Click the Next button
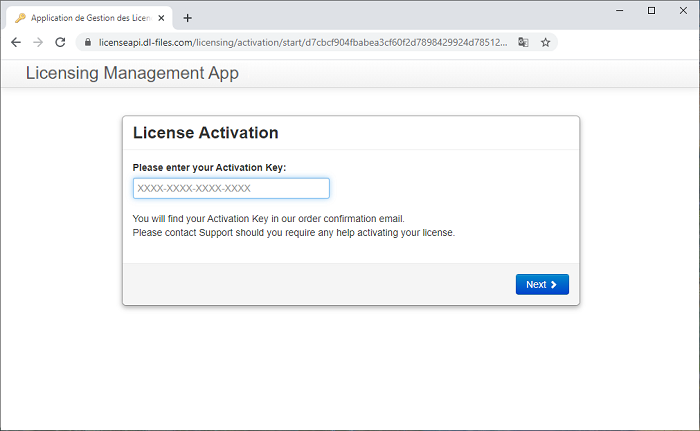The height and width of the screenshot is (431, 700). coord(542,284)
